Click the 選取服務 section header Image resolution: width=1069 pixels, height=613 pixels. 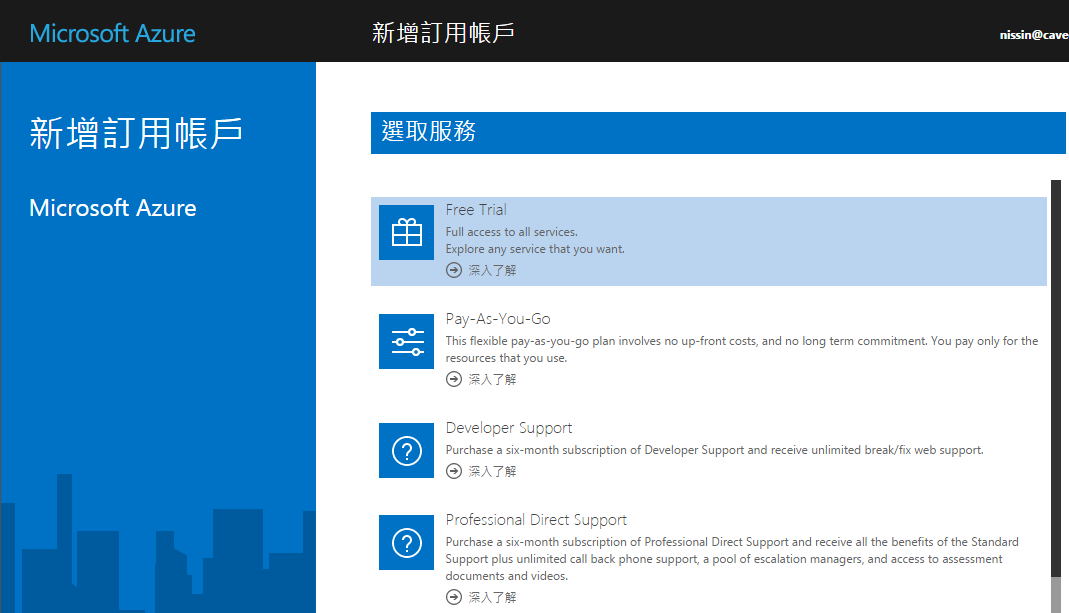(x=718, y=133)
